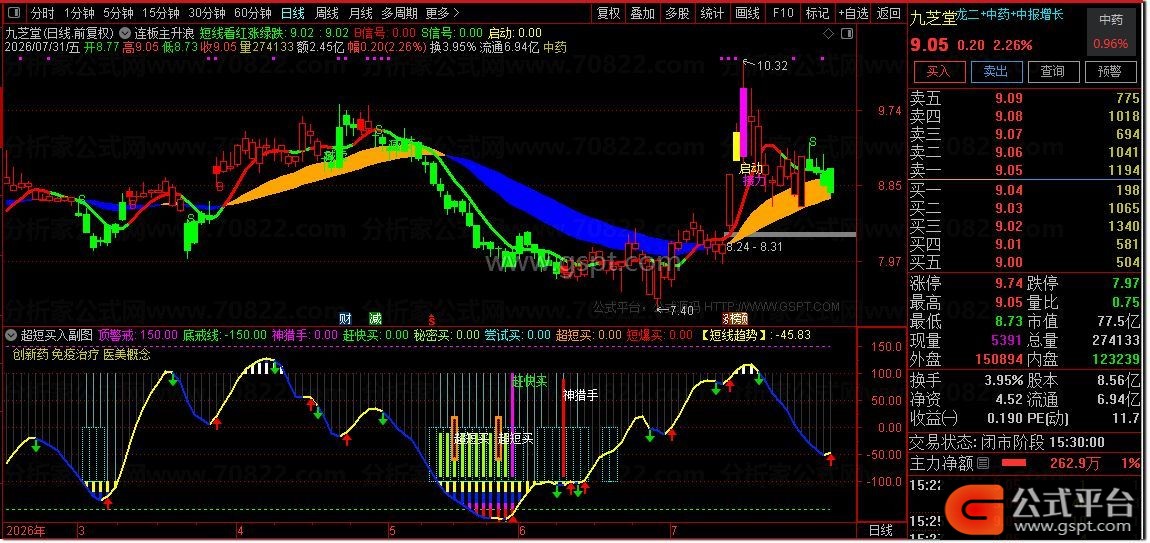
Task: Click the 预警 alert button
Action: 1110,71
